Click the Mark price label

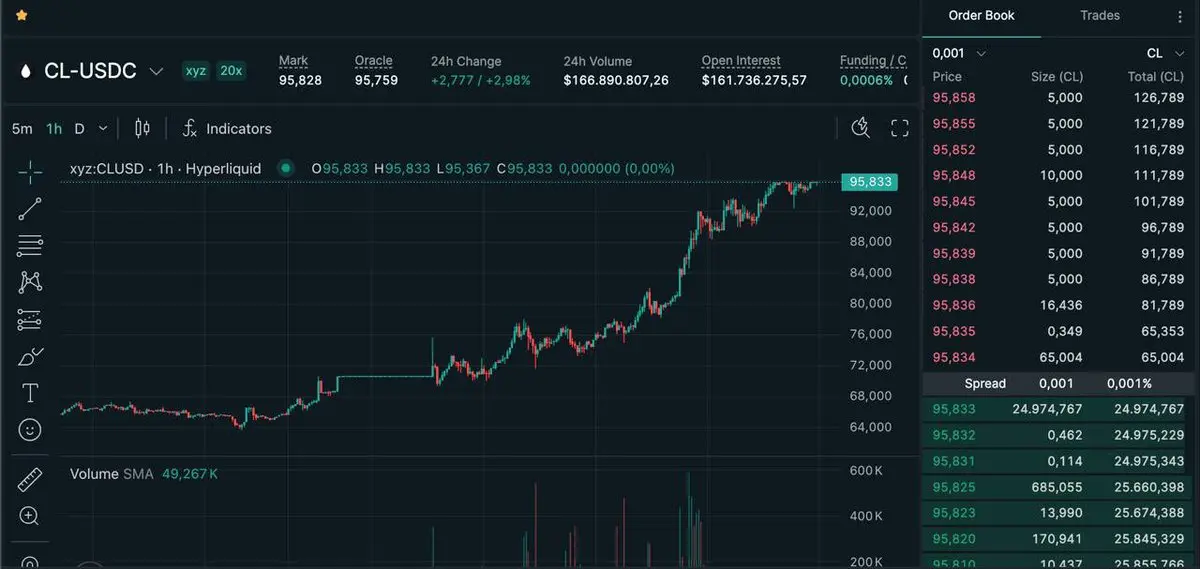tap(293, 61)
